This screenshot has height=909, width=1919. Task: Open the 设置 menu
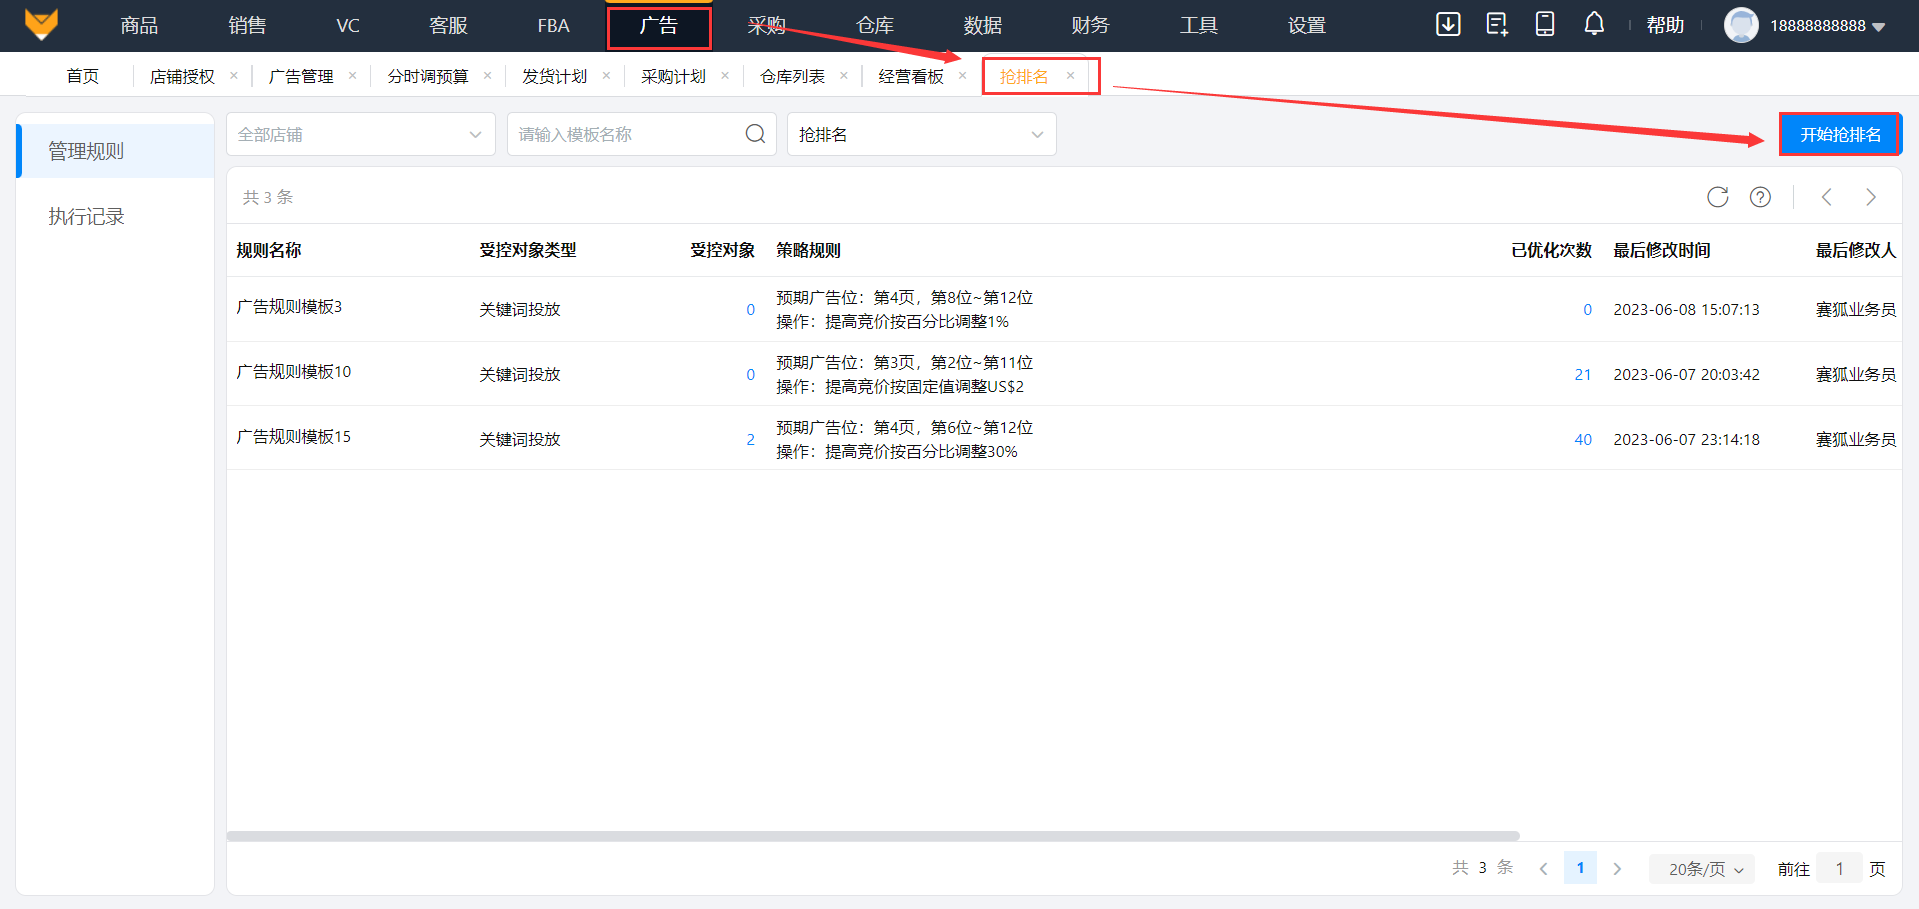pyautogui.click(x=1307, y=25)
